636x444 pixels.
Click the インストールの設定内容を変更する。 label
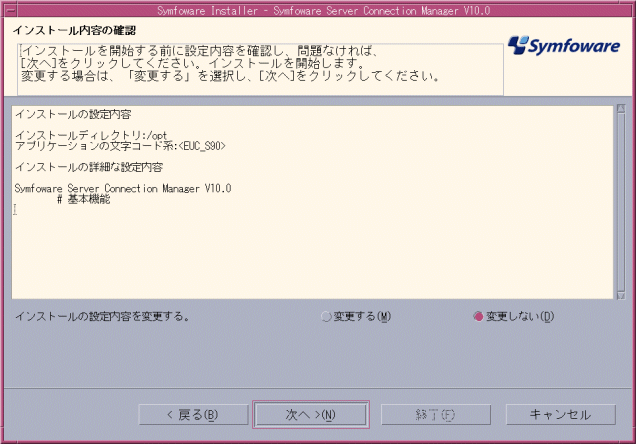pyautogui.click(x=102, y=316)
